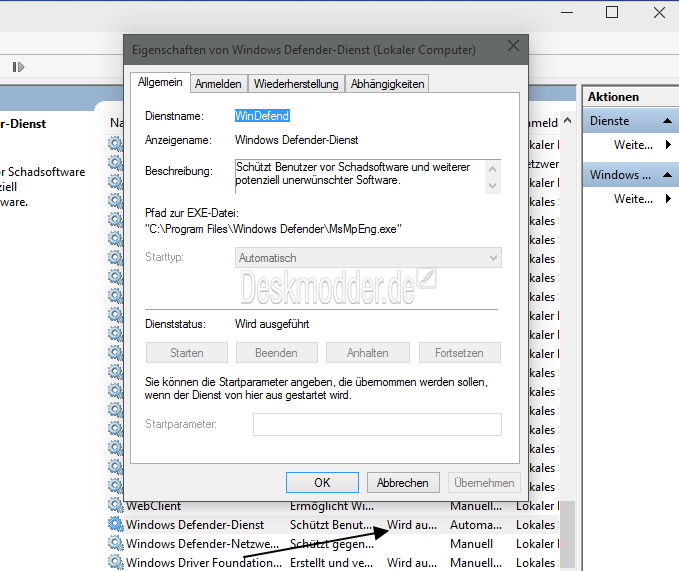Switch to the Anmelden tab
The width and height of the screenshot is (679, 571).
(218, 84)
